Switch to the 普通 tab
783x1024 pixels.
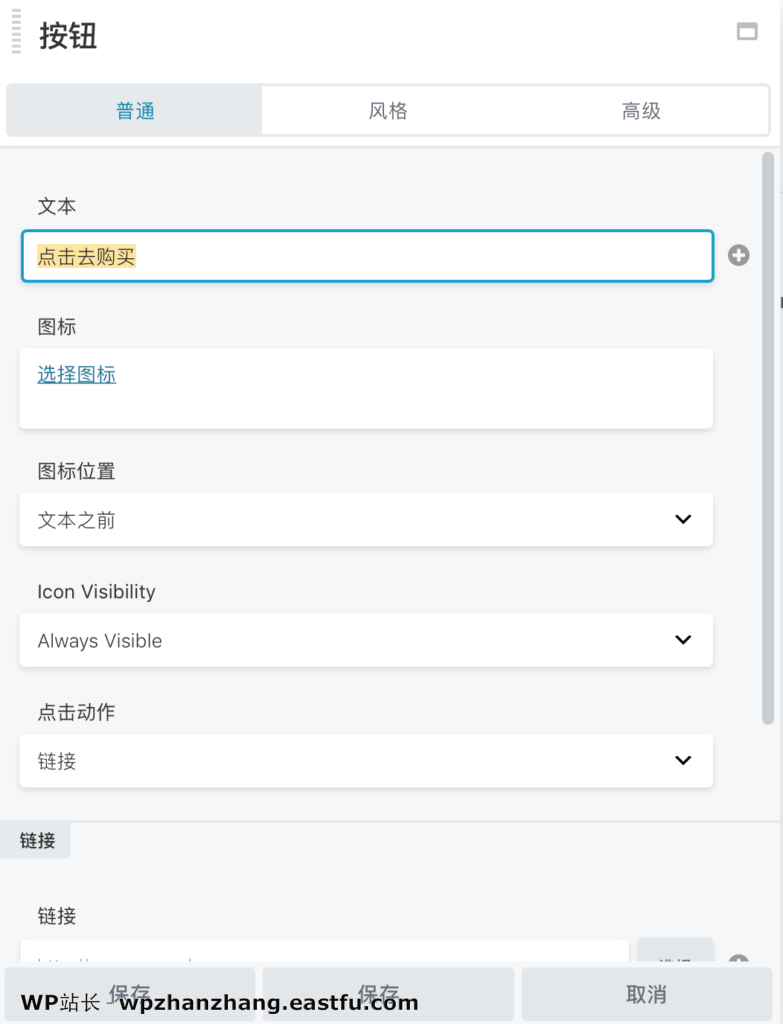135,111
